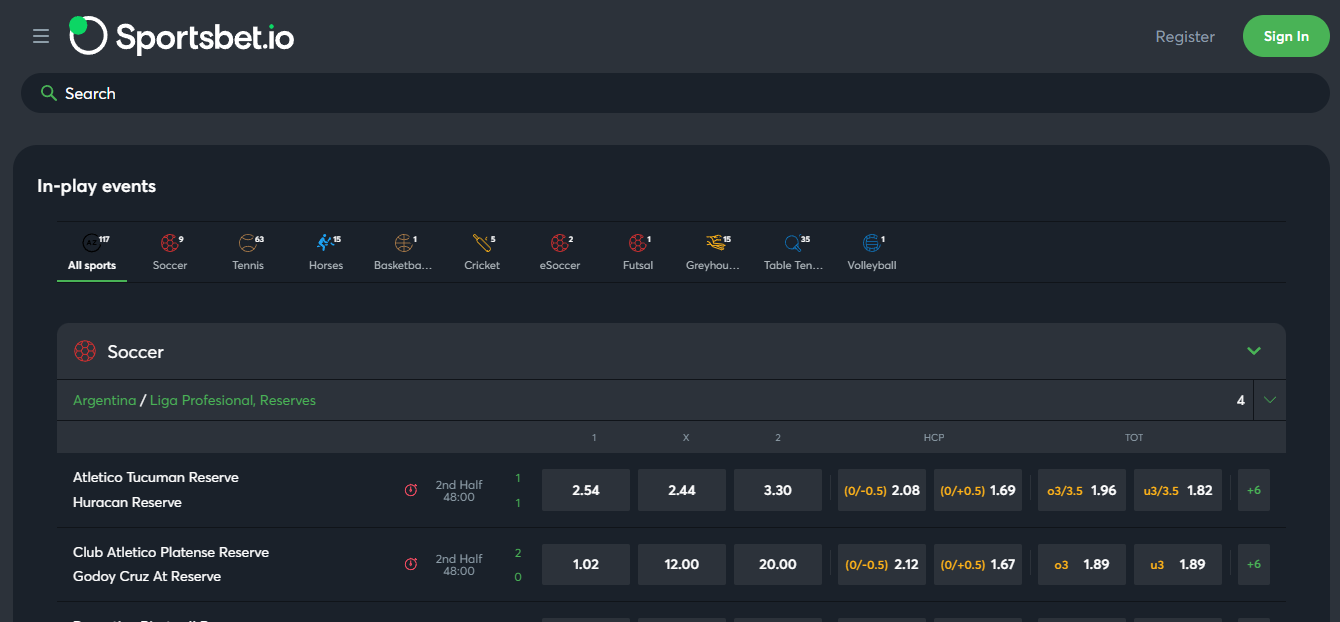Image resolution: width=1340 pixels, height=622 pixels.
Task: Click into the Search input field
Action: (x=675, y=93)
